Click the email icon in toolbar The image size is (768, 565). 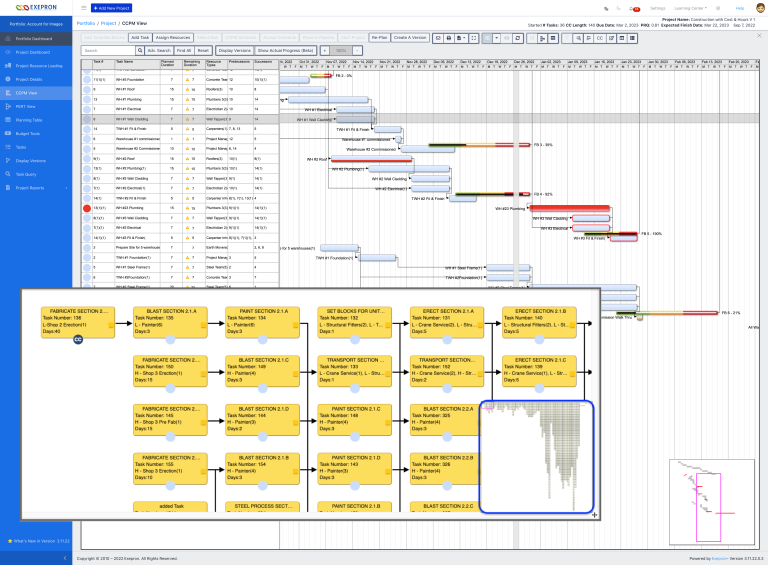[x=436, y=36]
